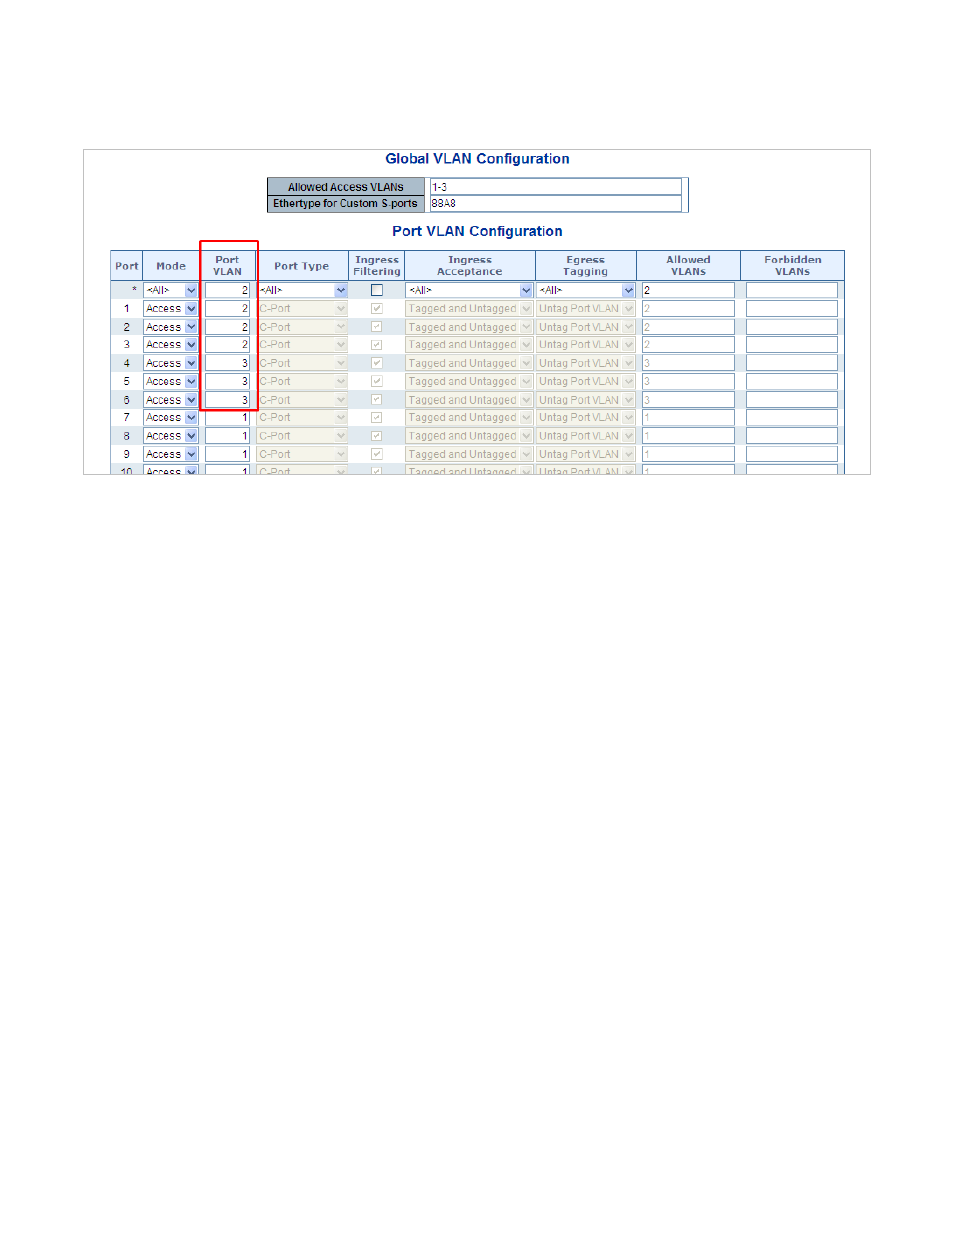Open the Mode dropdown for port 1
The width and height of the screenshot is (954, 1235).
coord(171,308)
